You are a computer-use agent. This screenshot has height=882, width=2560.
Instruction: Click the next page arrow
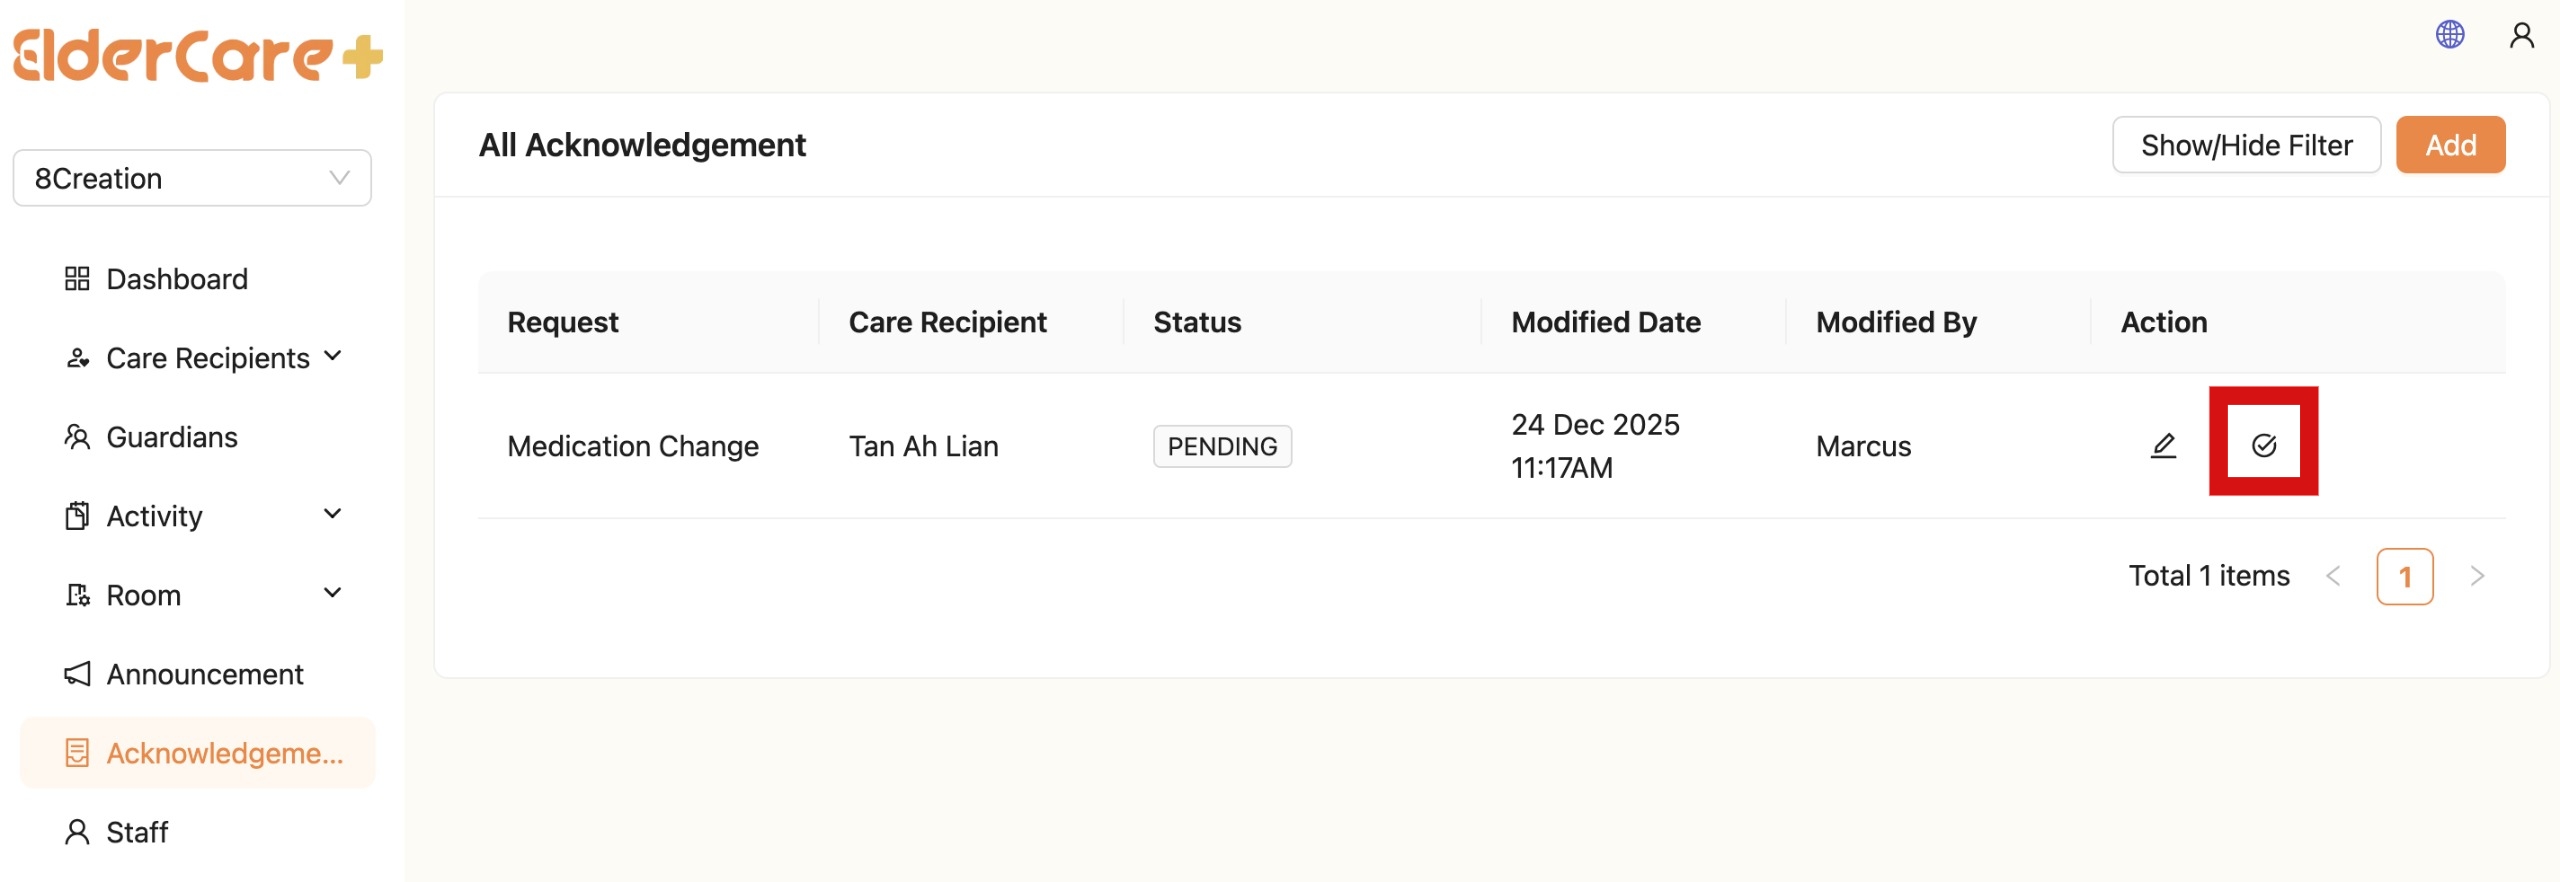(2477, 577)
